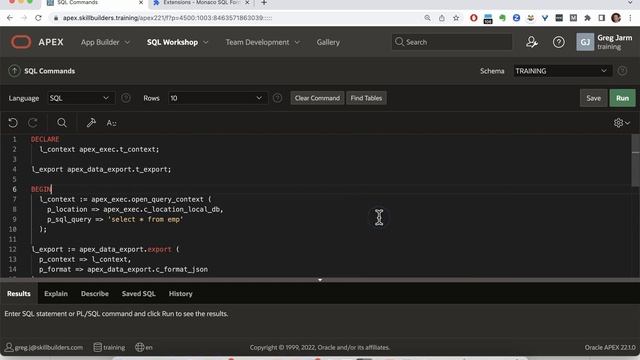Click the Oracle APEX 22.1.0 version text
640x360 pixels.
(610, 347)
